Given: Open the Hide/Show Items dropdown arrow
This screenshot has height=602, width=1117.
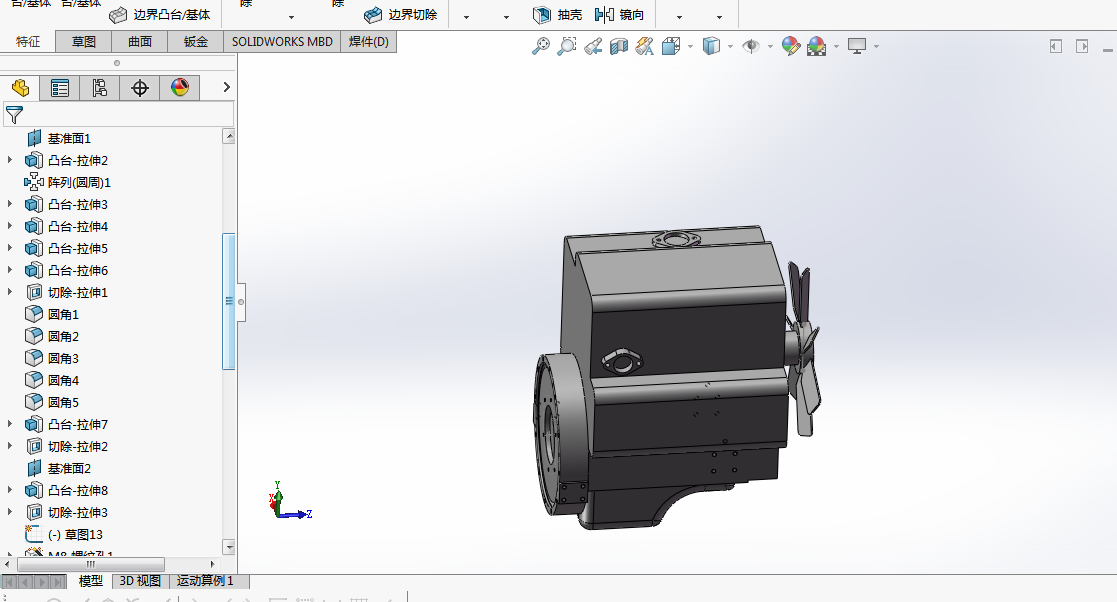Looking at the screenshot, I should click(x=770, y=47).
